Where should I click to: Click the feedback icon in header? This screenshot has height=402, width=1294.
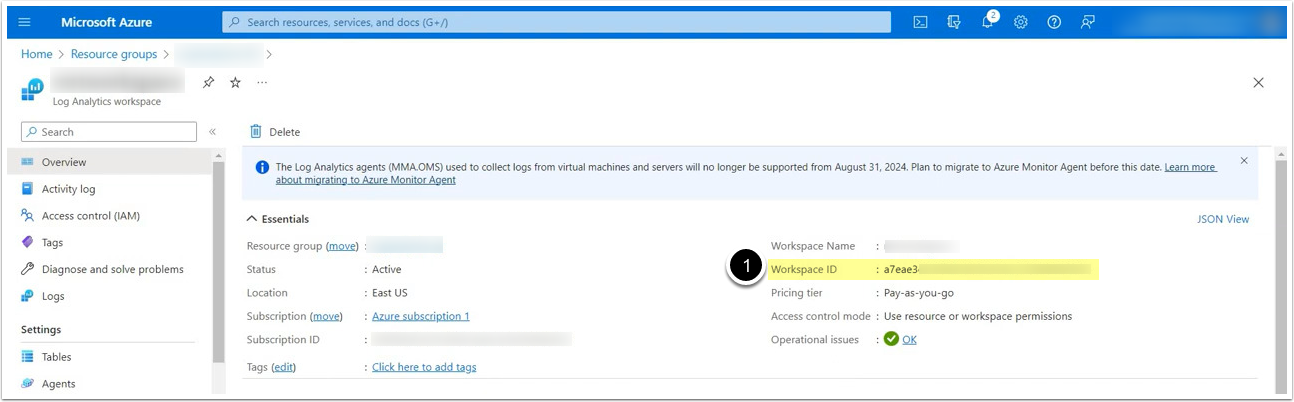tap(1088, 22)
